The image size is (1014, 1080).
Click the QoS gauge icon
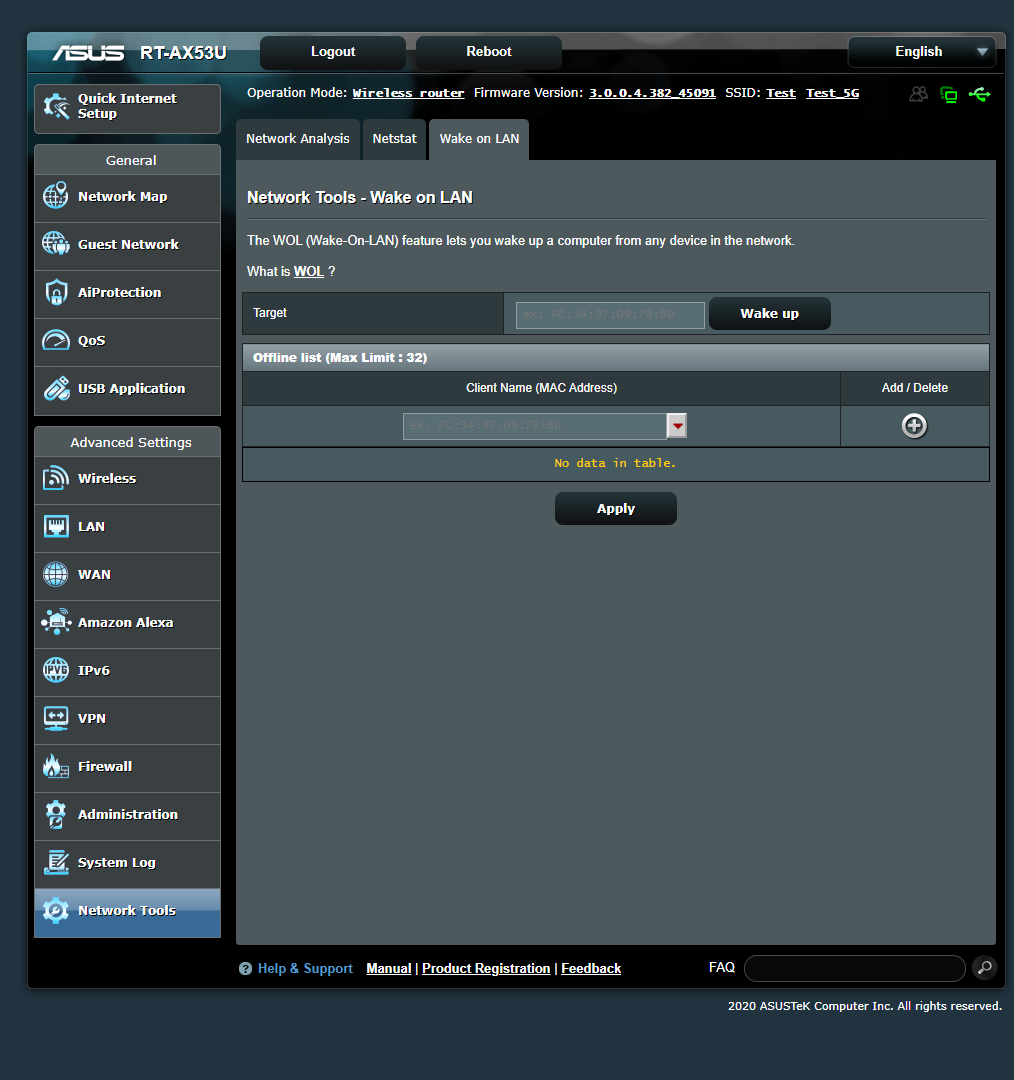[x=56, y=340]
